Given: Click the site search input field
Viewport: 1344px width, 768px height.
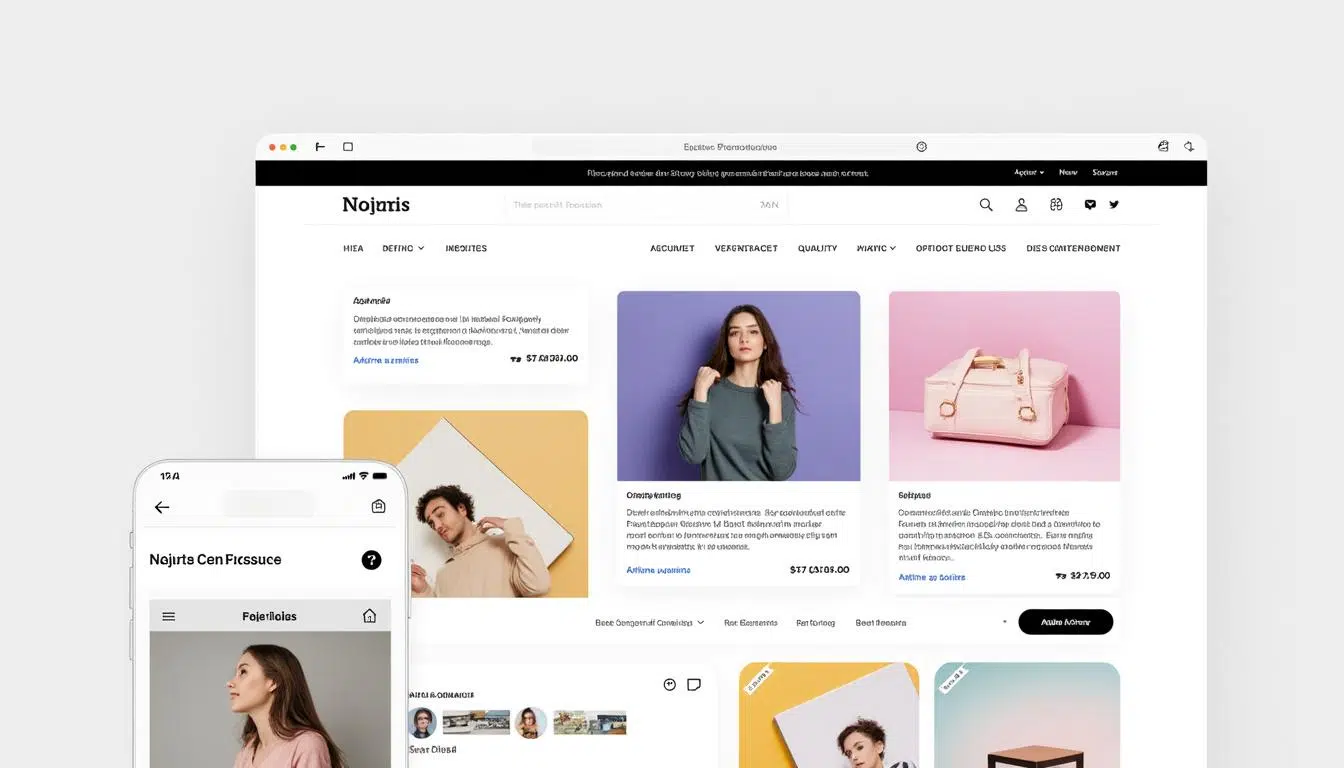Looking at the screenshot, I should [645, 205].
